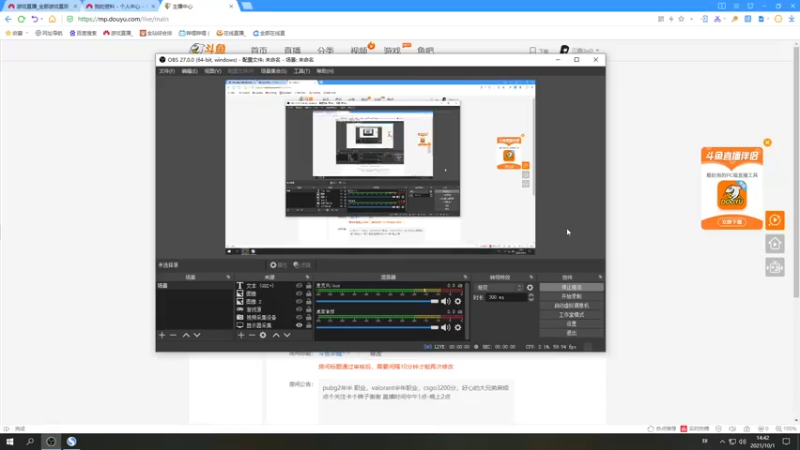This screenshot has width=800, height=450.
Task: Pop out the Controls dock icon
Action: 601,277
